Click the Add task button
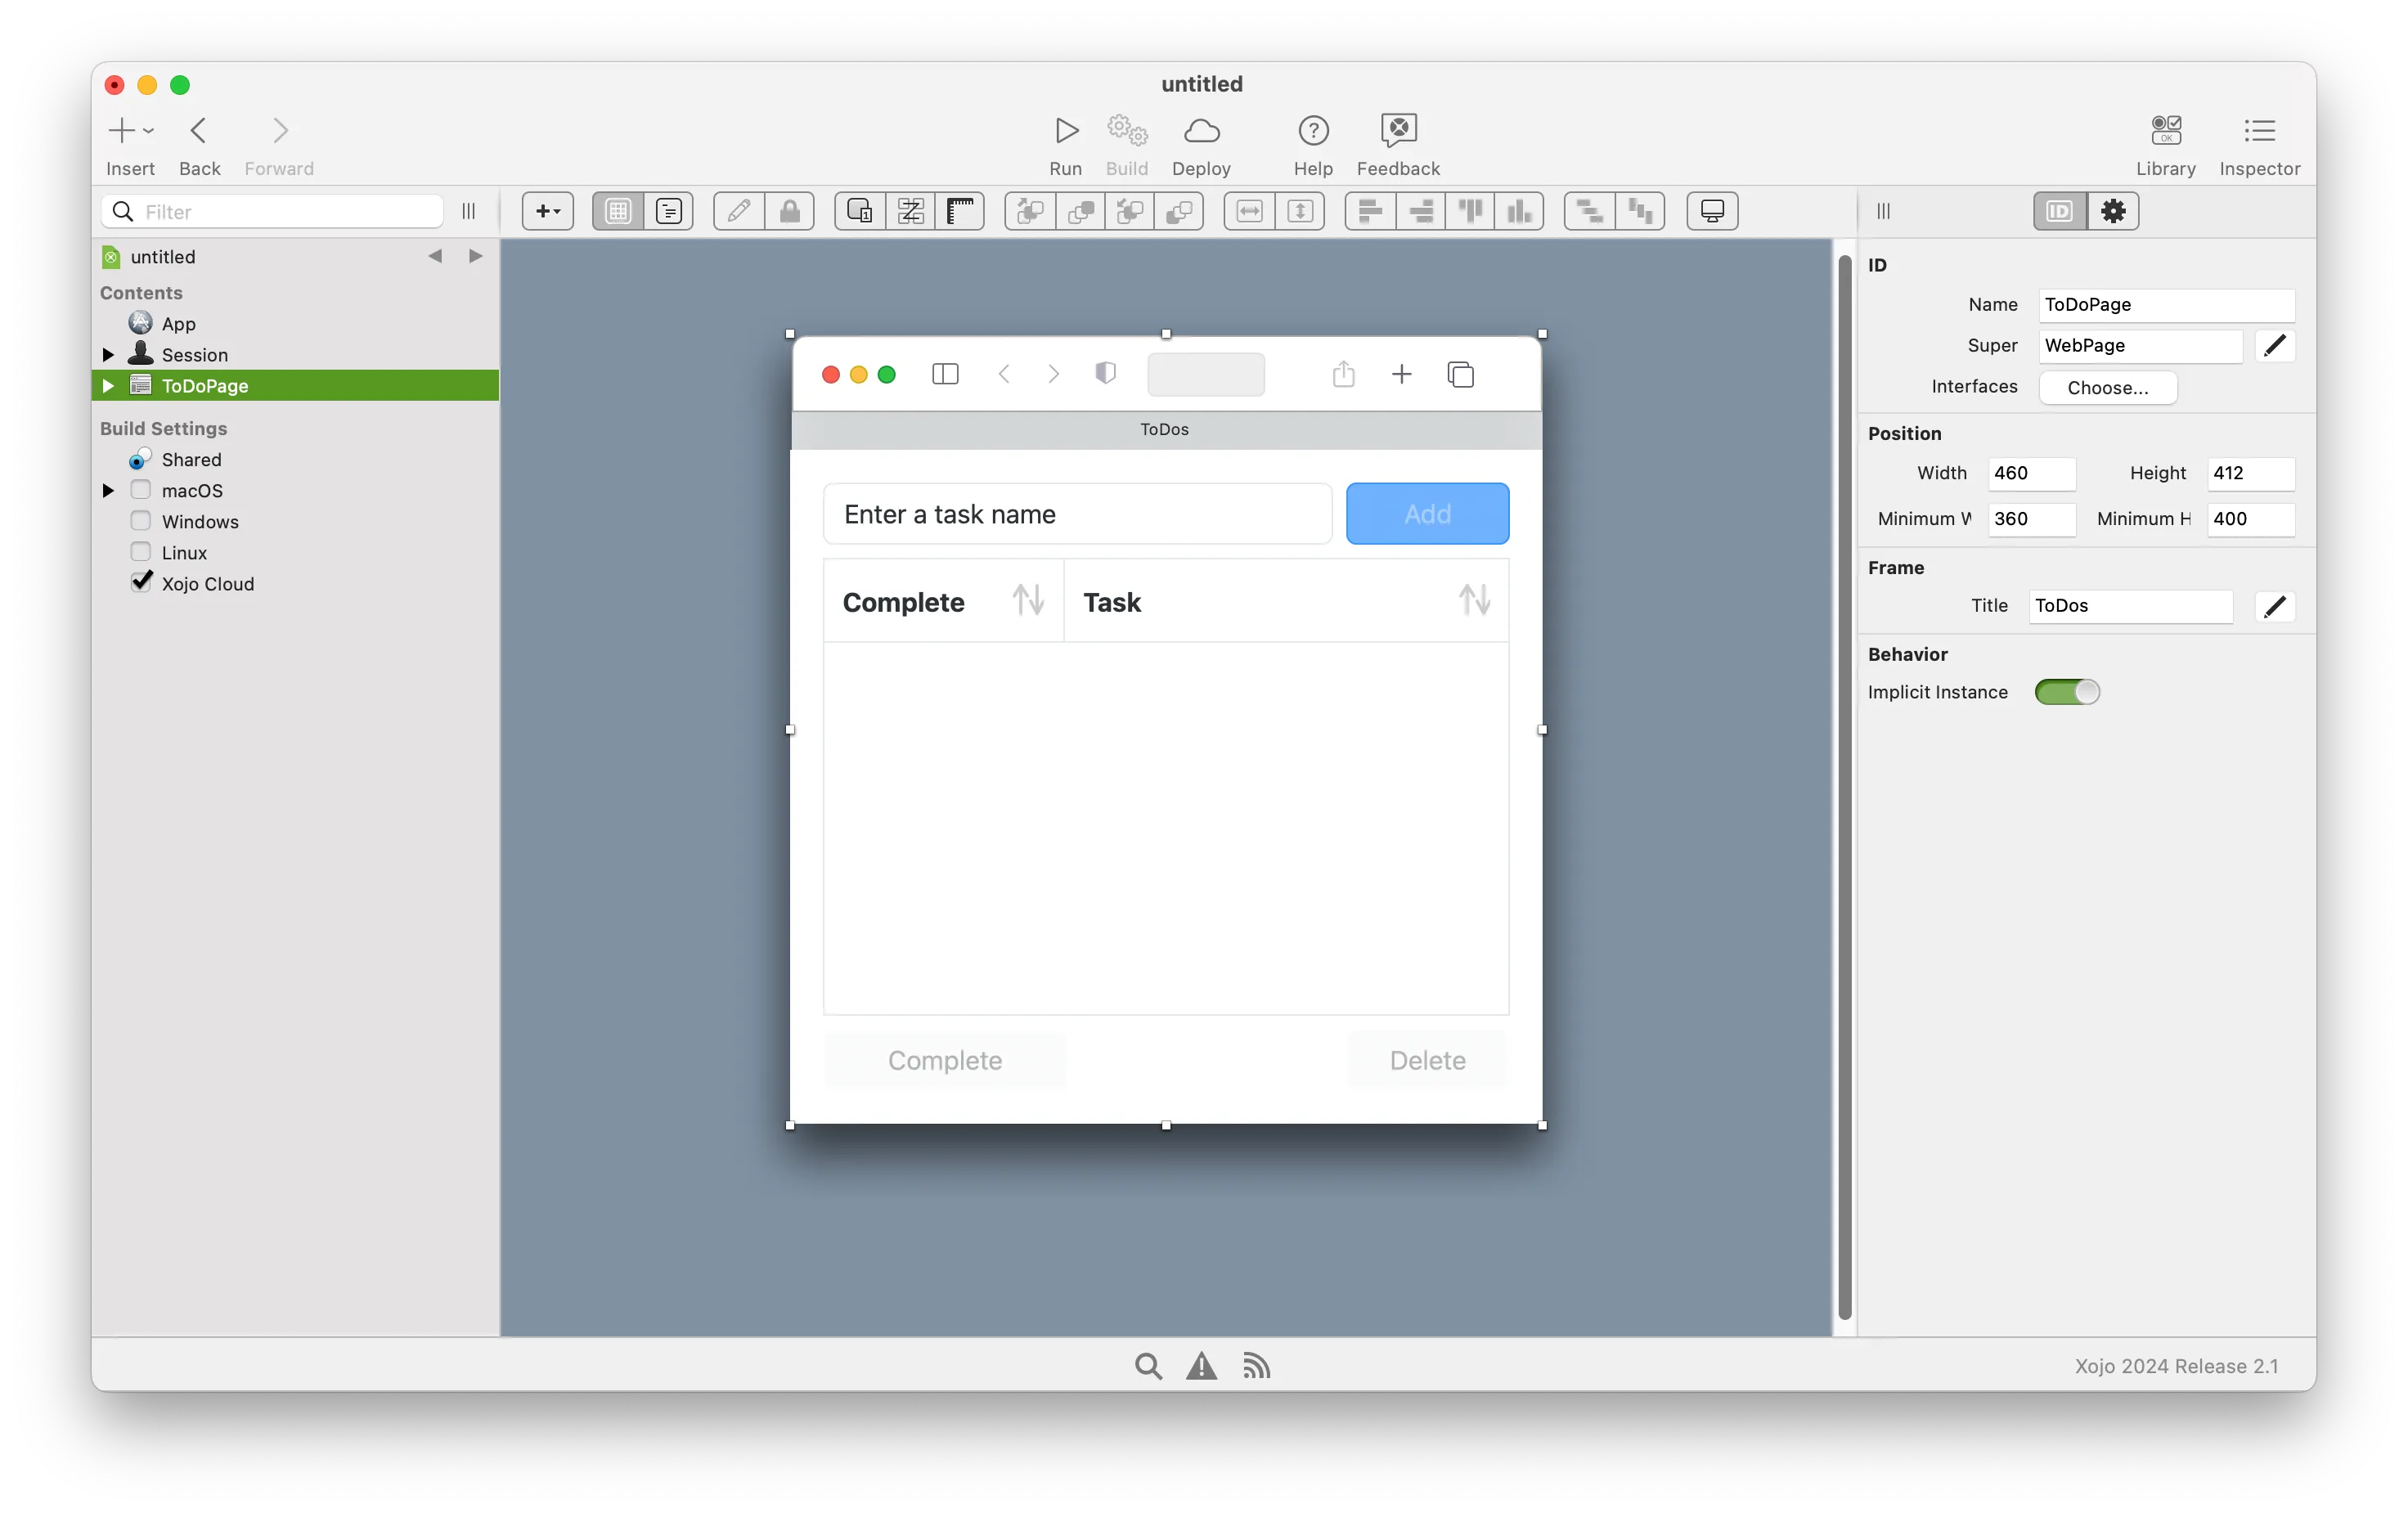The height and width of the screenshot is (1513, 2408). coord(1427,513)
